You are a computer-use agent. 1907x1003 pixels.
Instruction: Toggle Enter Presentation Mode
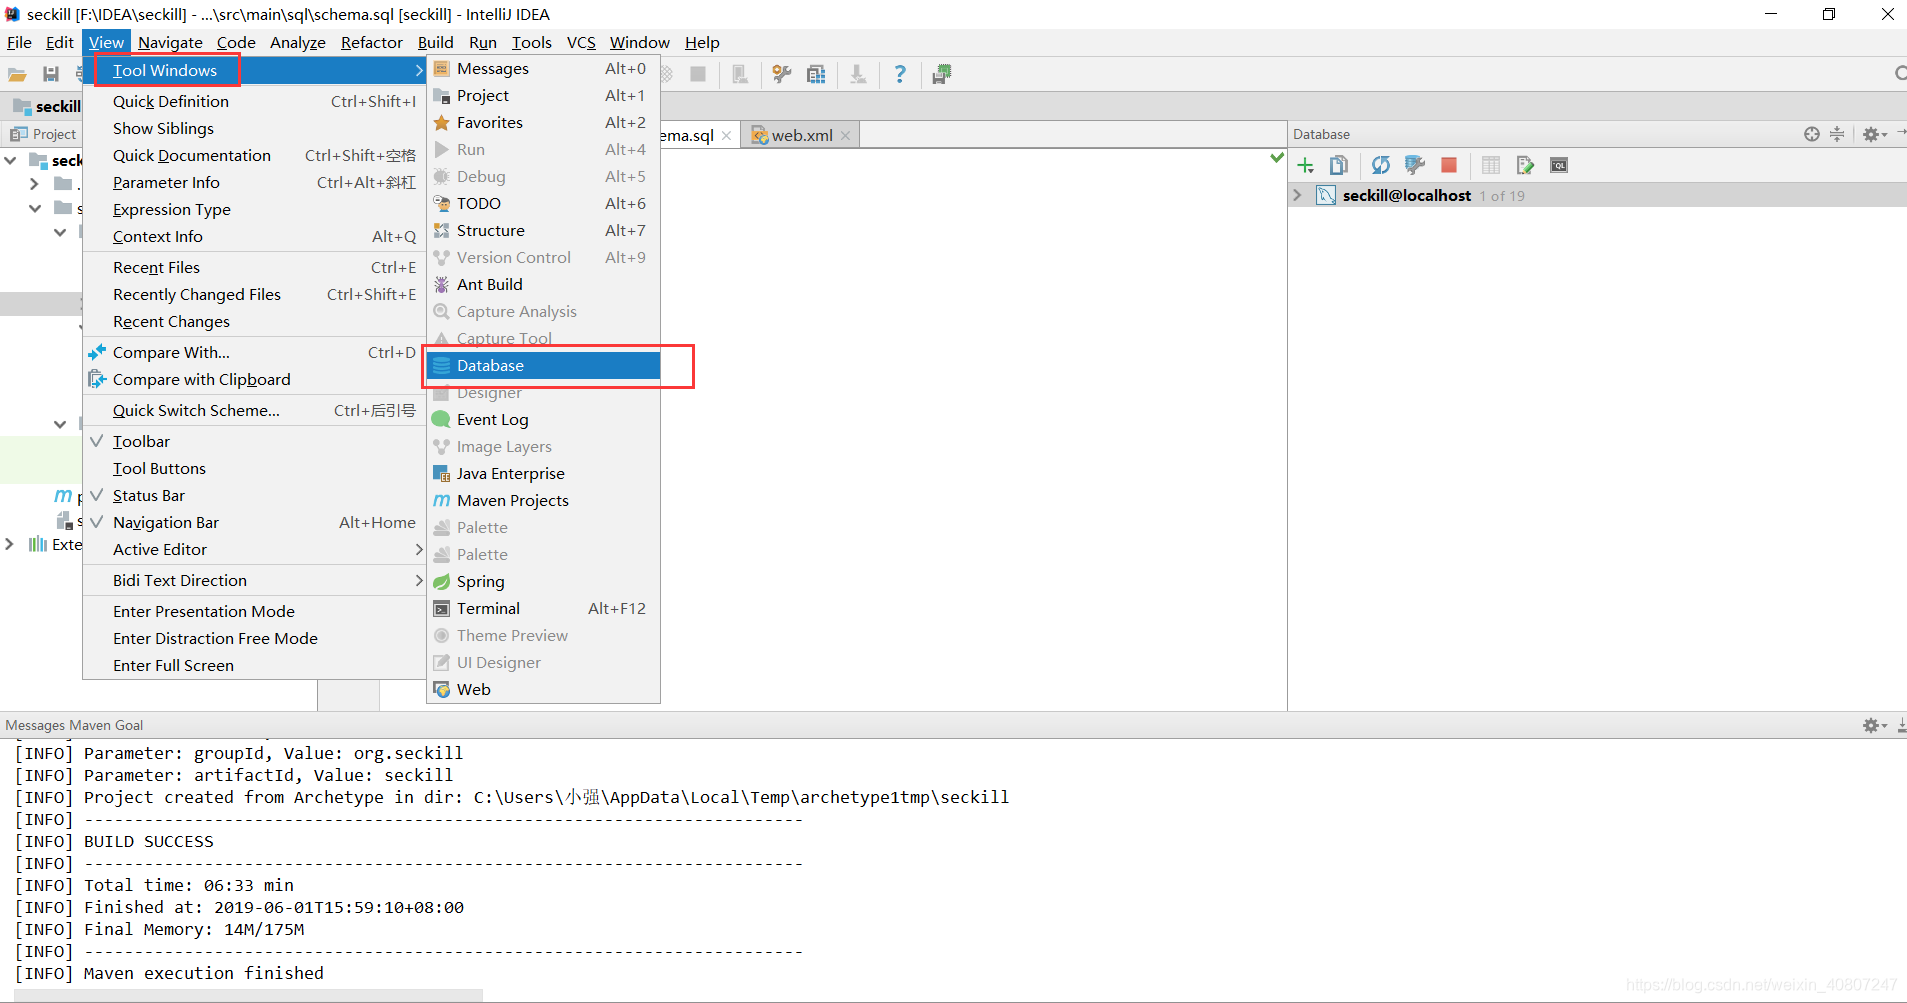tap(254, 611)
